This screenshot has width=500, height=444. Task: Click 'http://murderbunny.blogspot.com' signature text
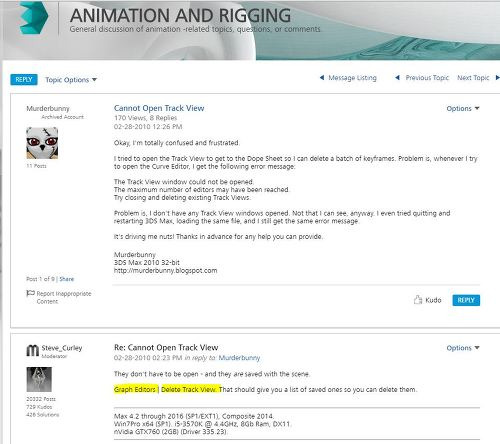pos(165,271)
